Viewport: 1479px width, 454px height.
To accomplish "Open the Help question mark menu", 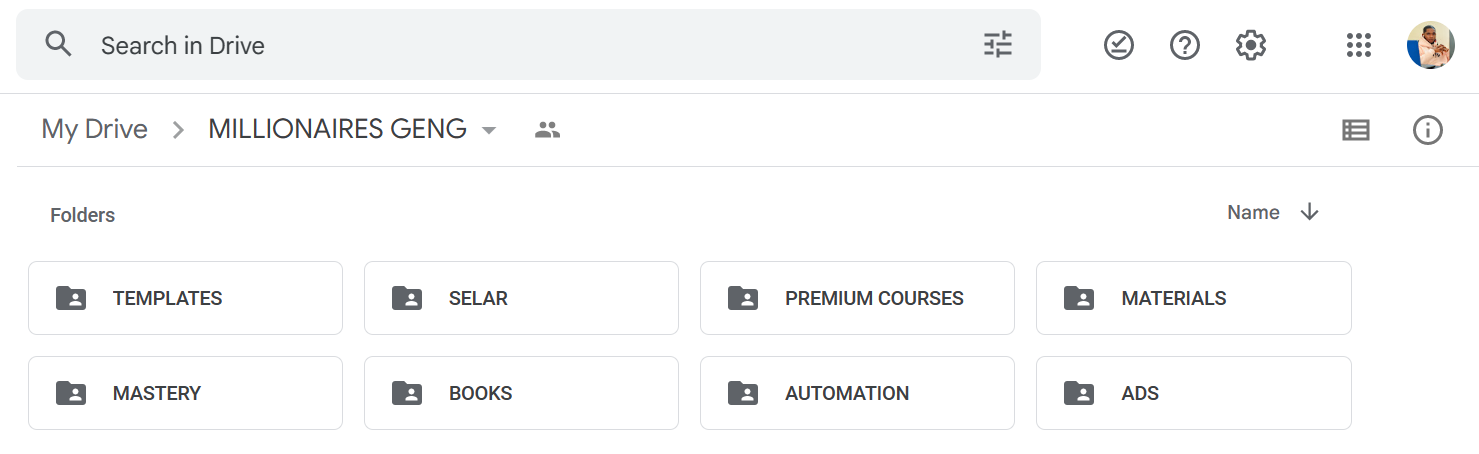I will 1185,45.
